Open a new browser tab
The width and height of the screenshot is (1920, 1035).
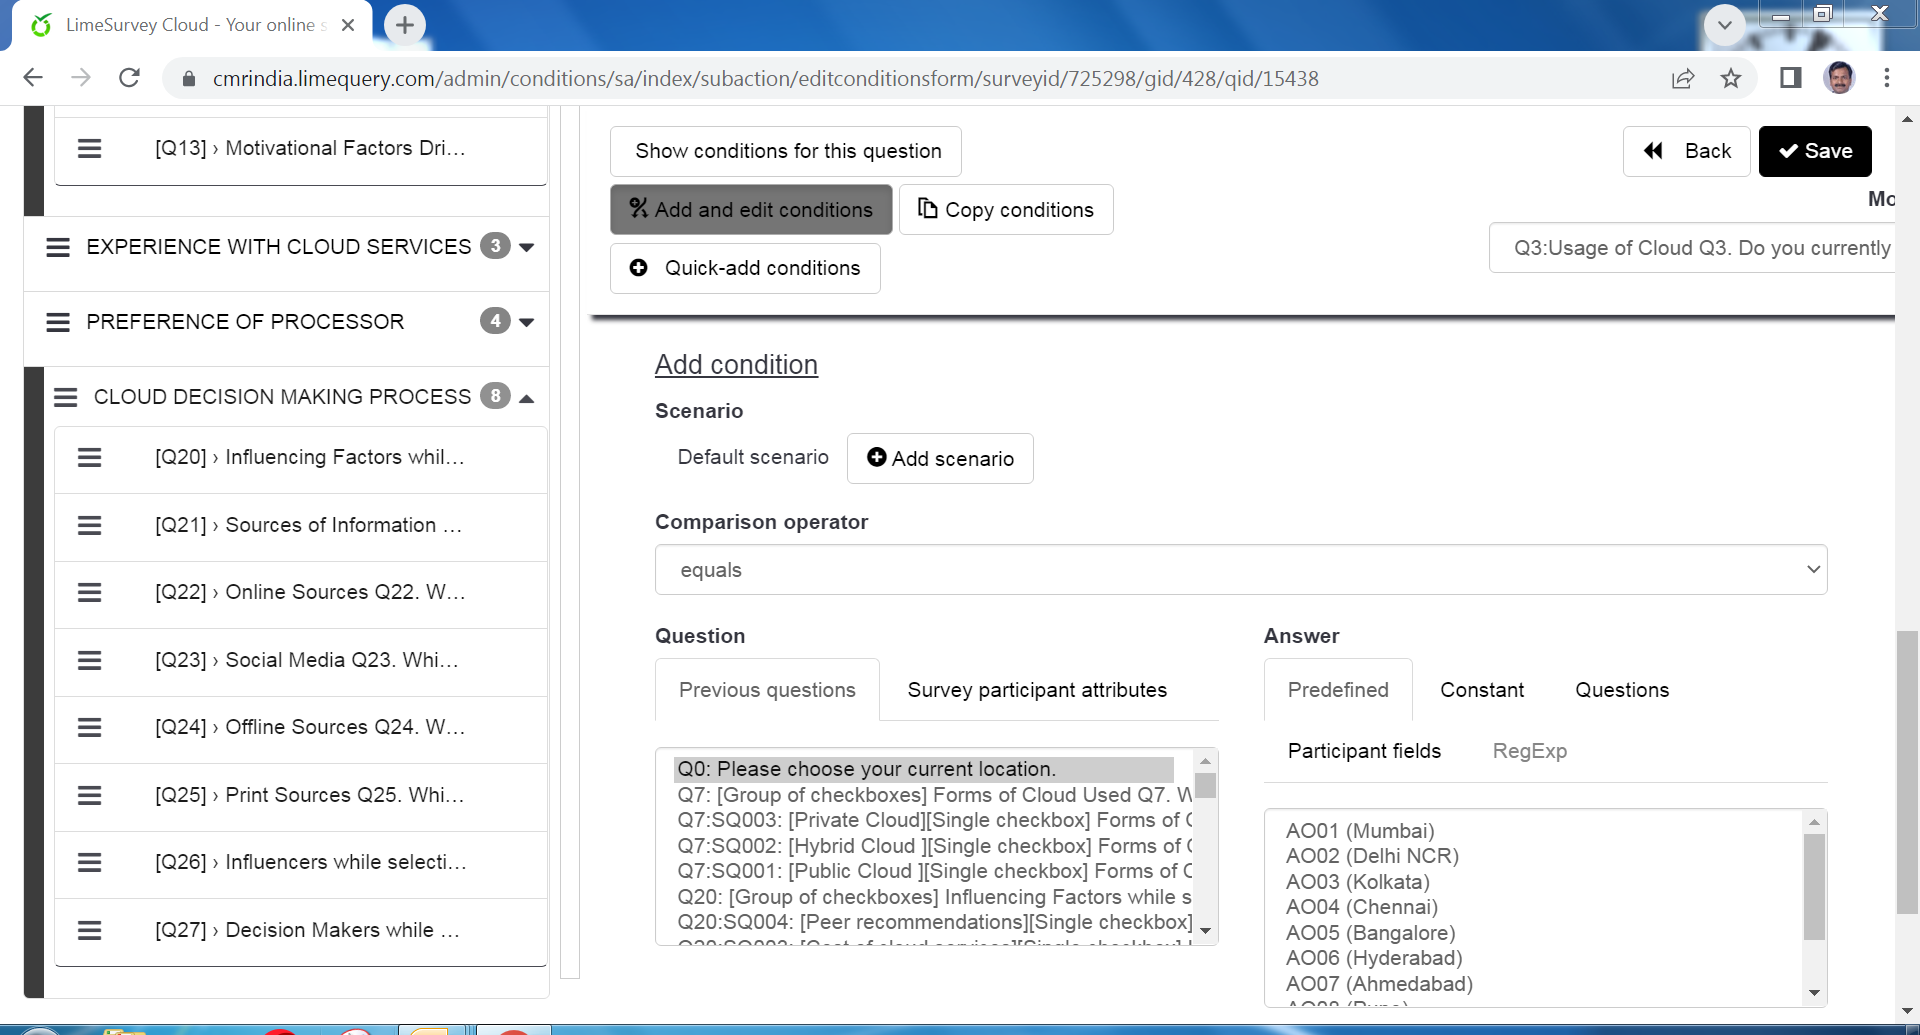[x=404, y=25]
